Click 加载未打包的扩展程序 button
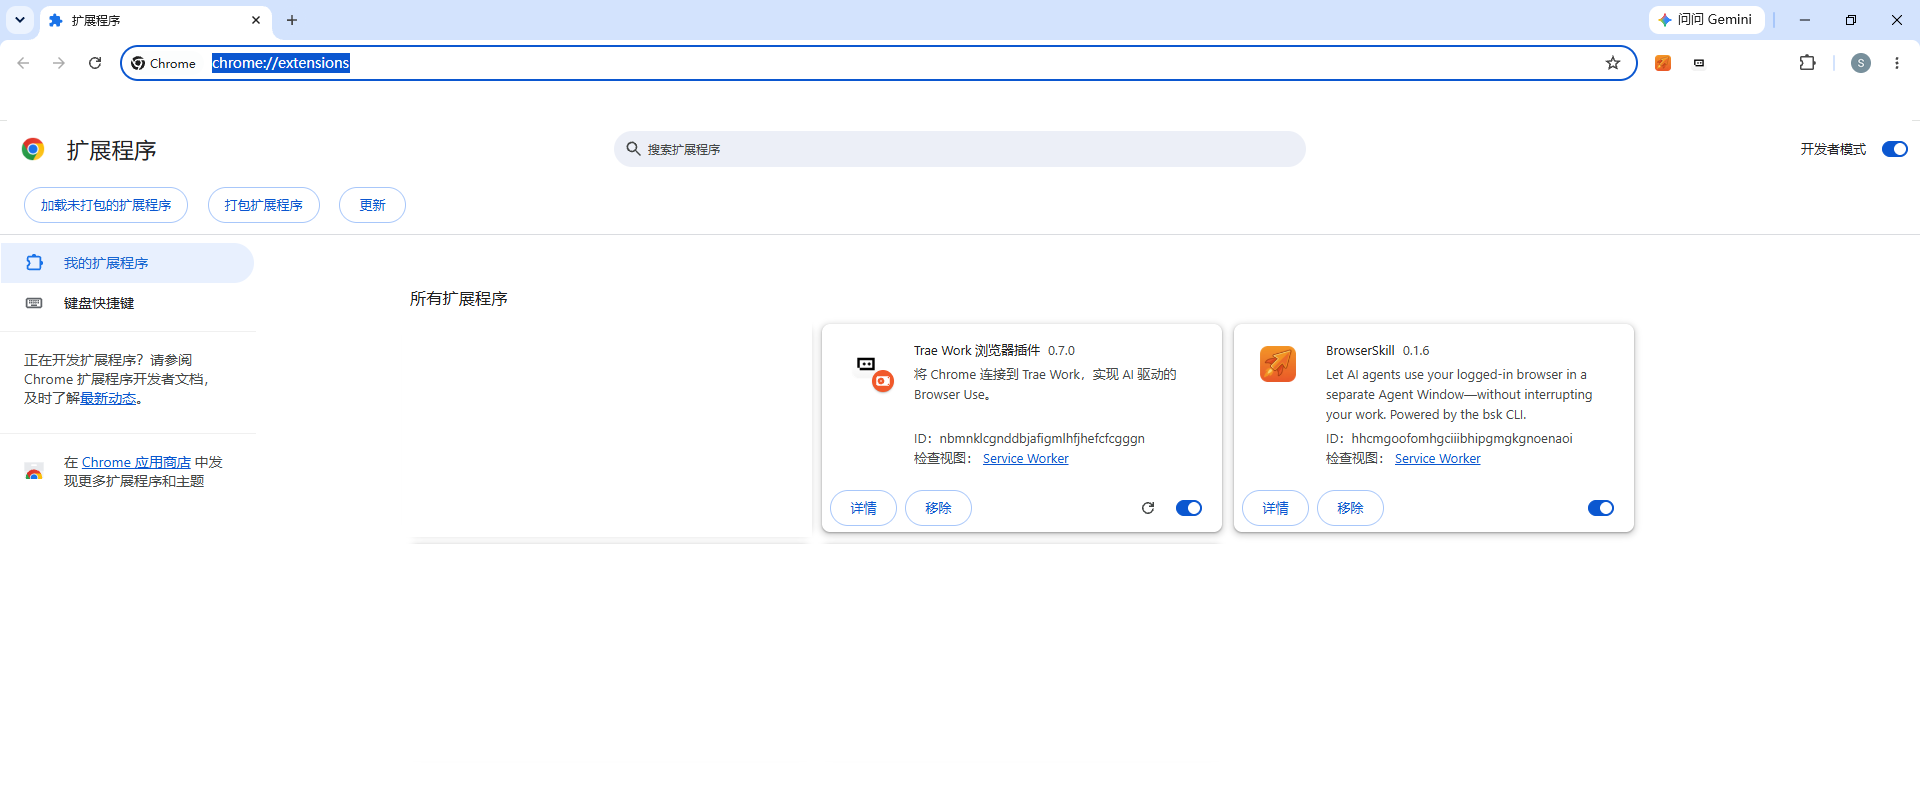The width and height of the screenshot is (1920, 797). (106, 205)
